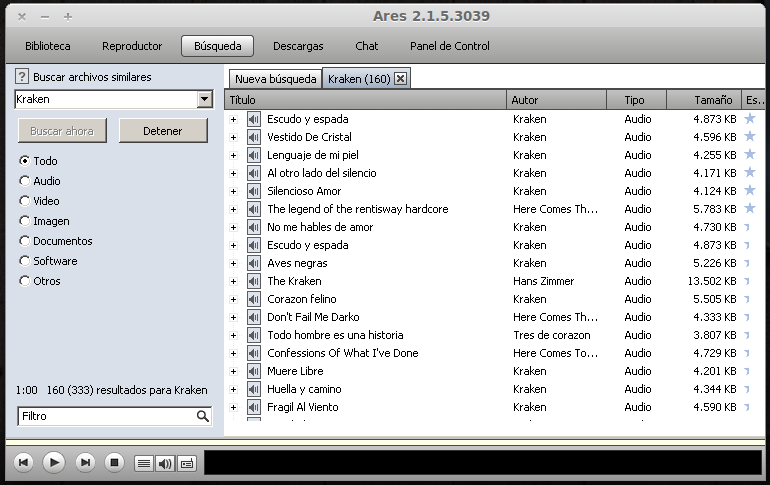Screen dimensions: 770x485
Task: Click audio icon of Vestido De Cristal
Action: pos(254,137)
